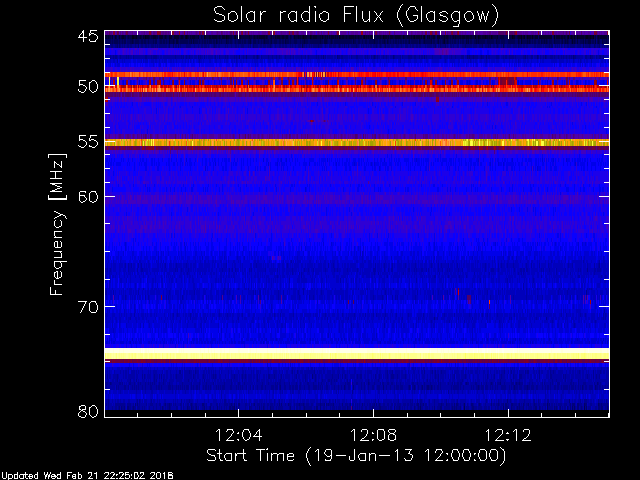Click the 70 MHz axis label
Screen dimensions: 640x480
click(x=88, y=307)
